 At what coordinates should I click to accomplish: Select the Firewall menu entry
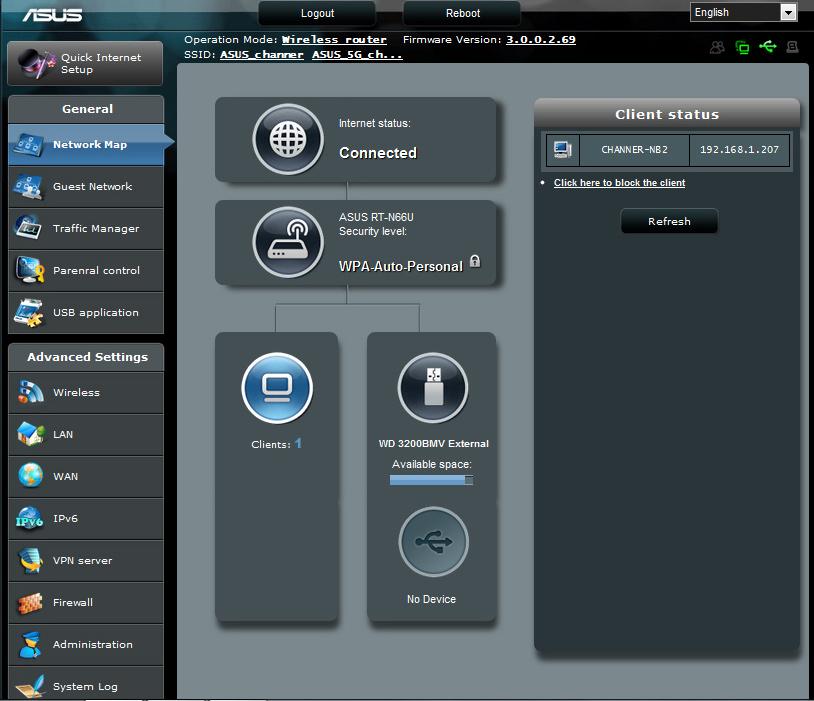(x=86, y=602)
